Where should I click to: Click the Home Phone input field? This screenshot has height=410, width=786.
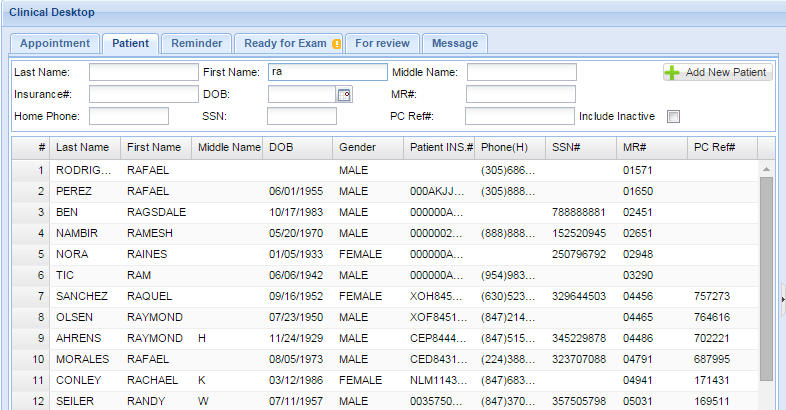129,116
